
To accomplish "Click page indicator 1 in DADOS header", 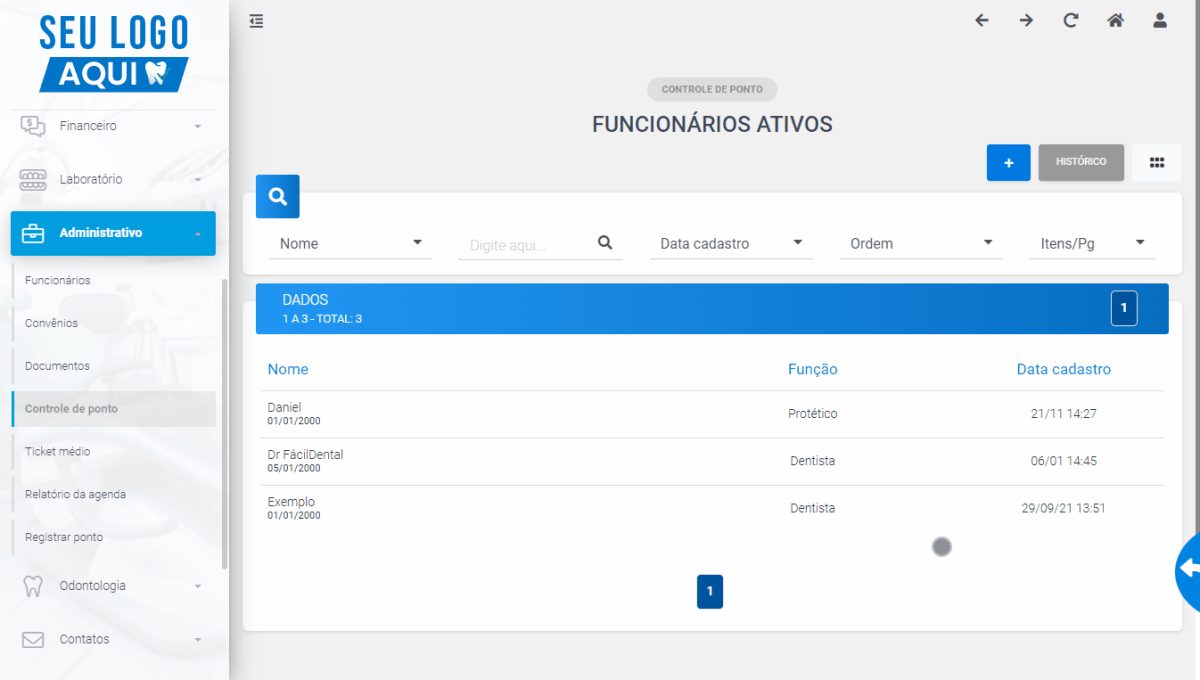I will [x=1124, y=308].
